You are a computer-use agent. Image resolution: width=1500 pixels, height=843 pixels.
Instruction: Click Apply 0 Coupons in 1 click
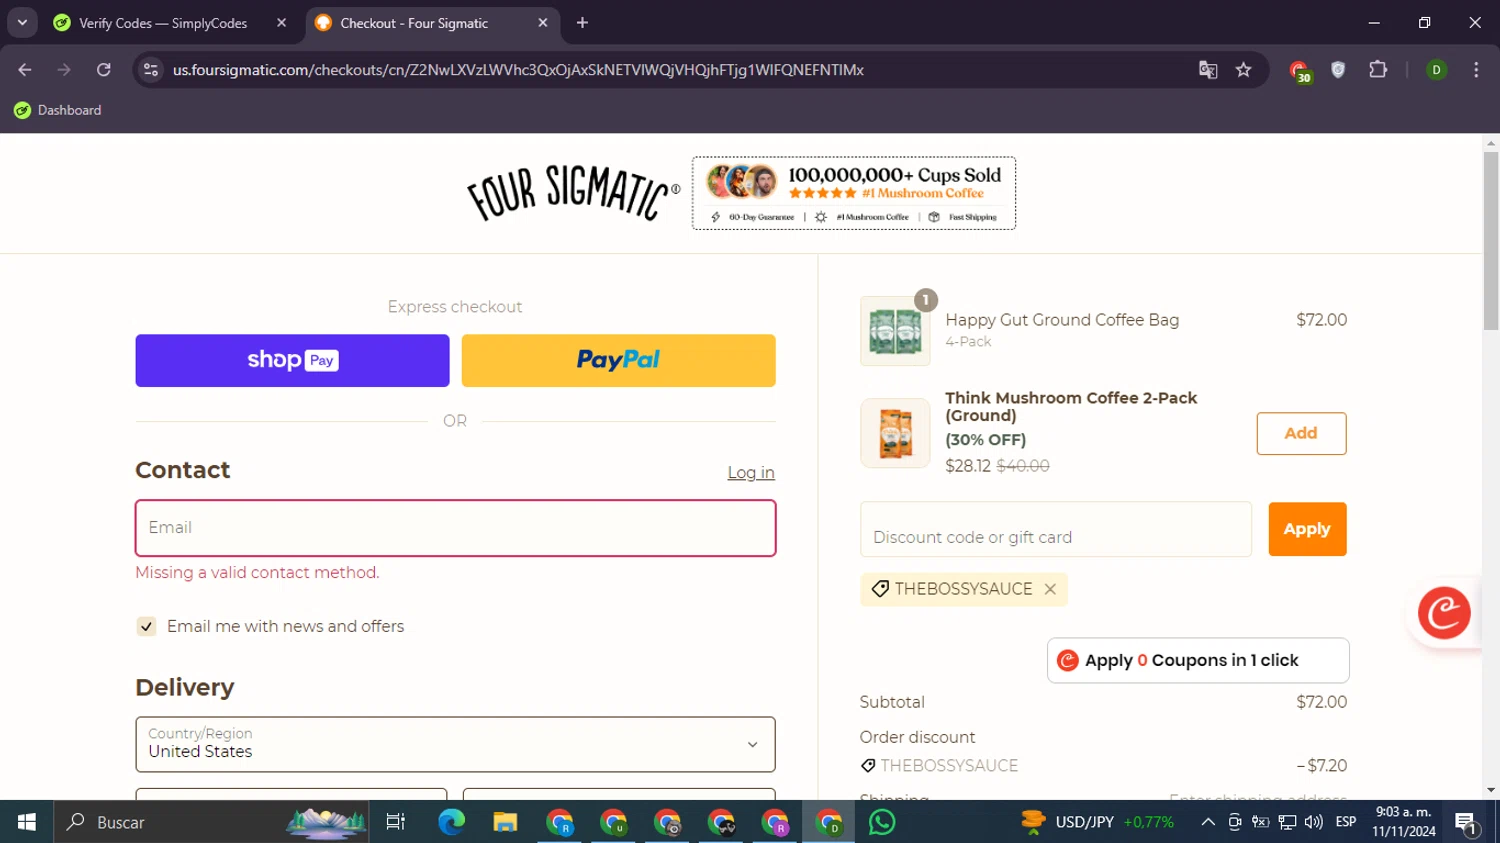point(1198,660)
